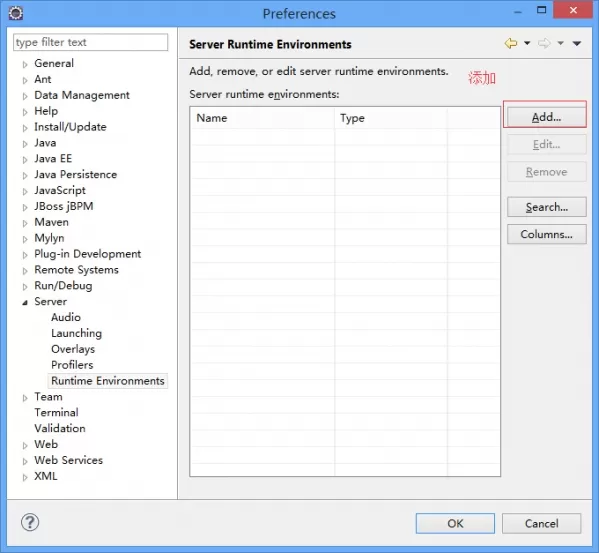
Task: Click the forward navigation arrow icon
Action: pyautogui.click(x=544, y=44)
